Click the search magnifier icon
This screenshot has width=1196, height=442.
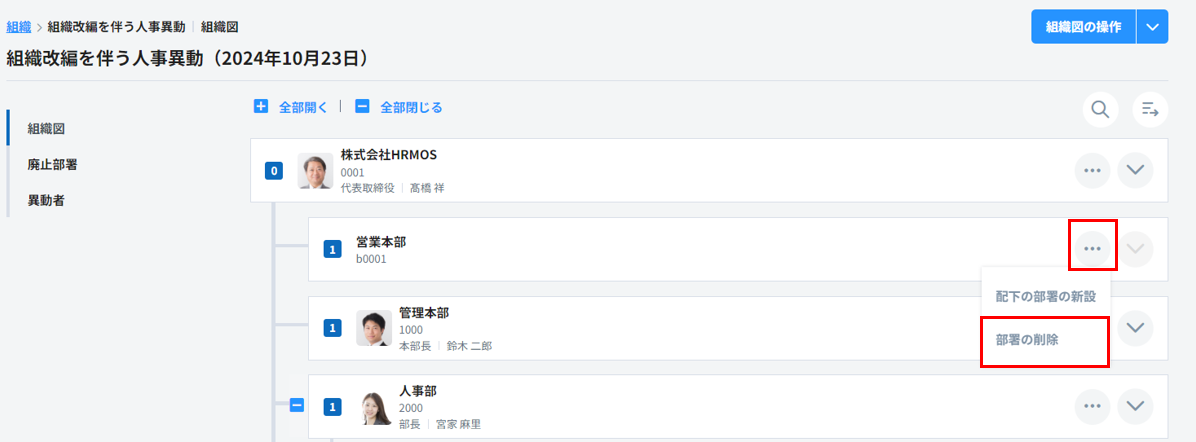1100,110
